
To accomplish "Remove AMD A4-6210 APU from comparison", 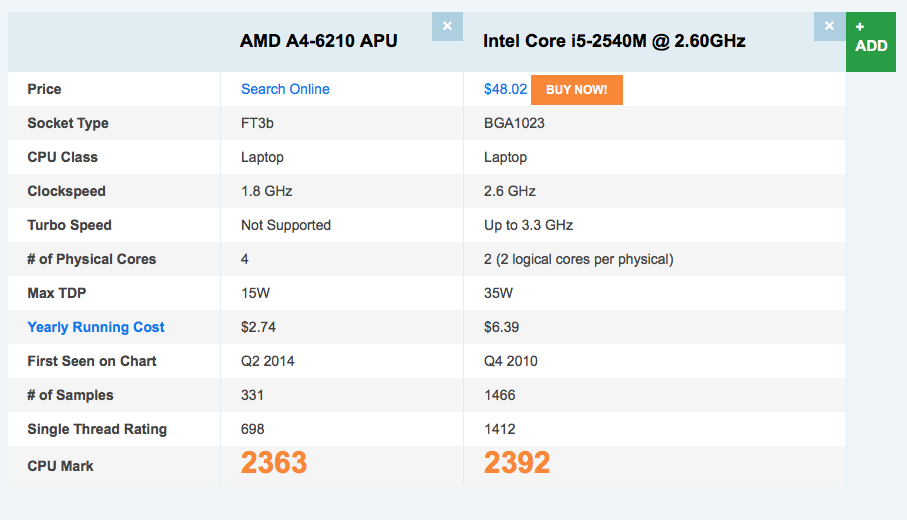I will [447, 26].
